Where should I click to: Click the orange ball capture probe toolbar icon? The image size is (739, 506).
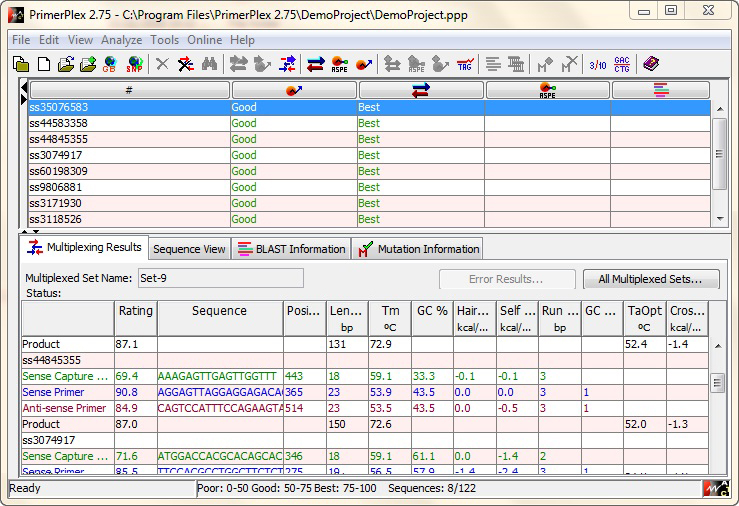(x=364, y=64)
